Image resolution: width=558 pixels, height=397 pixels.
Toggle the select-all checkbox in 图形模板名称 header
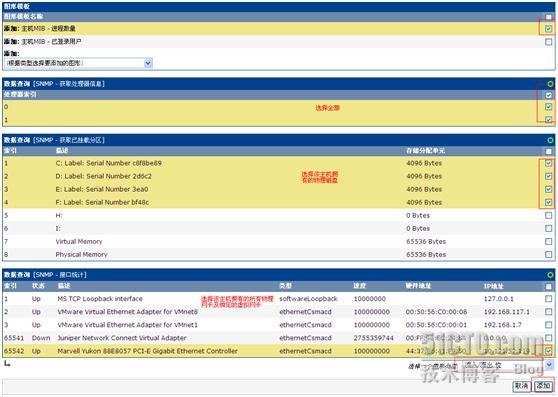[x=548, y=17]
